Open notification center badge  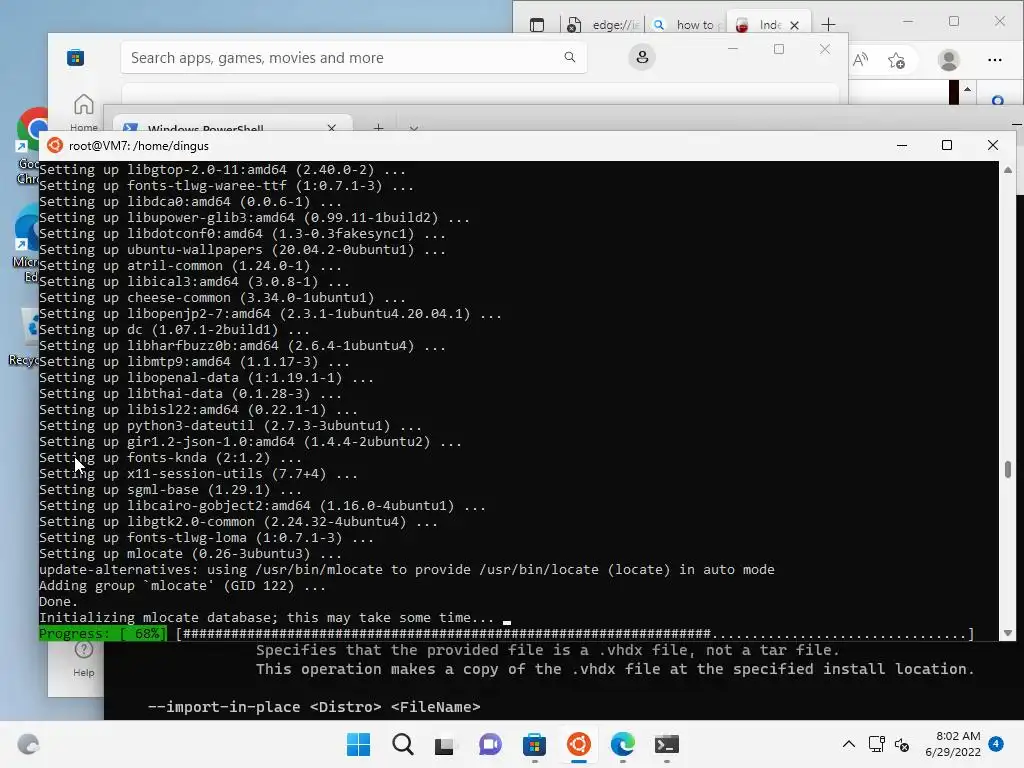click(996, 744)
